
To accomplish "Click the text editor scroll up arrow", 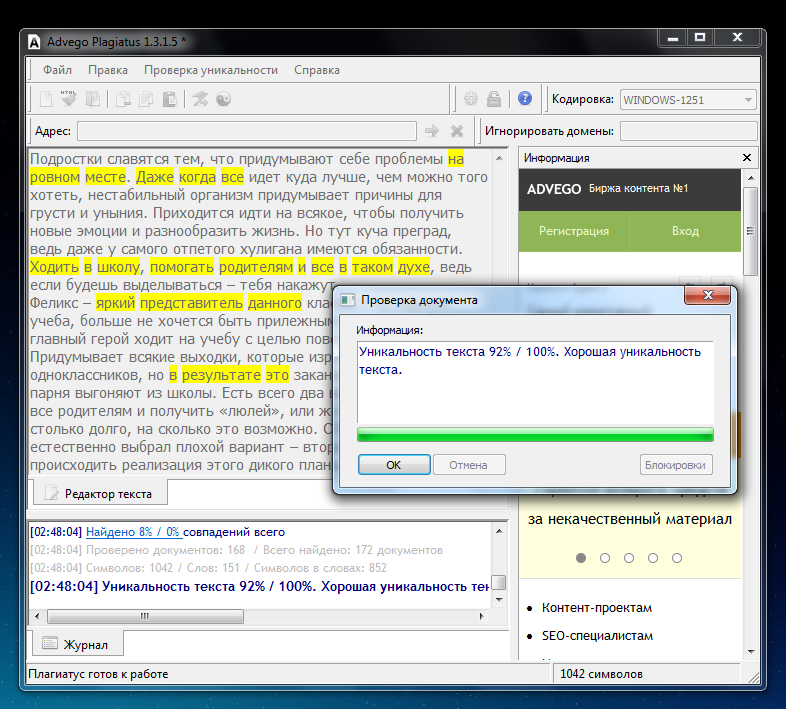I will (x=499, y=158).
